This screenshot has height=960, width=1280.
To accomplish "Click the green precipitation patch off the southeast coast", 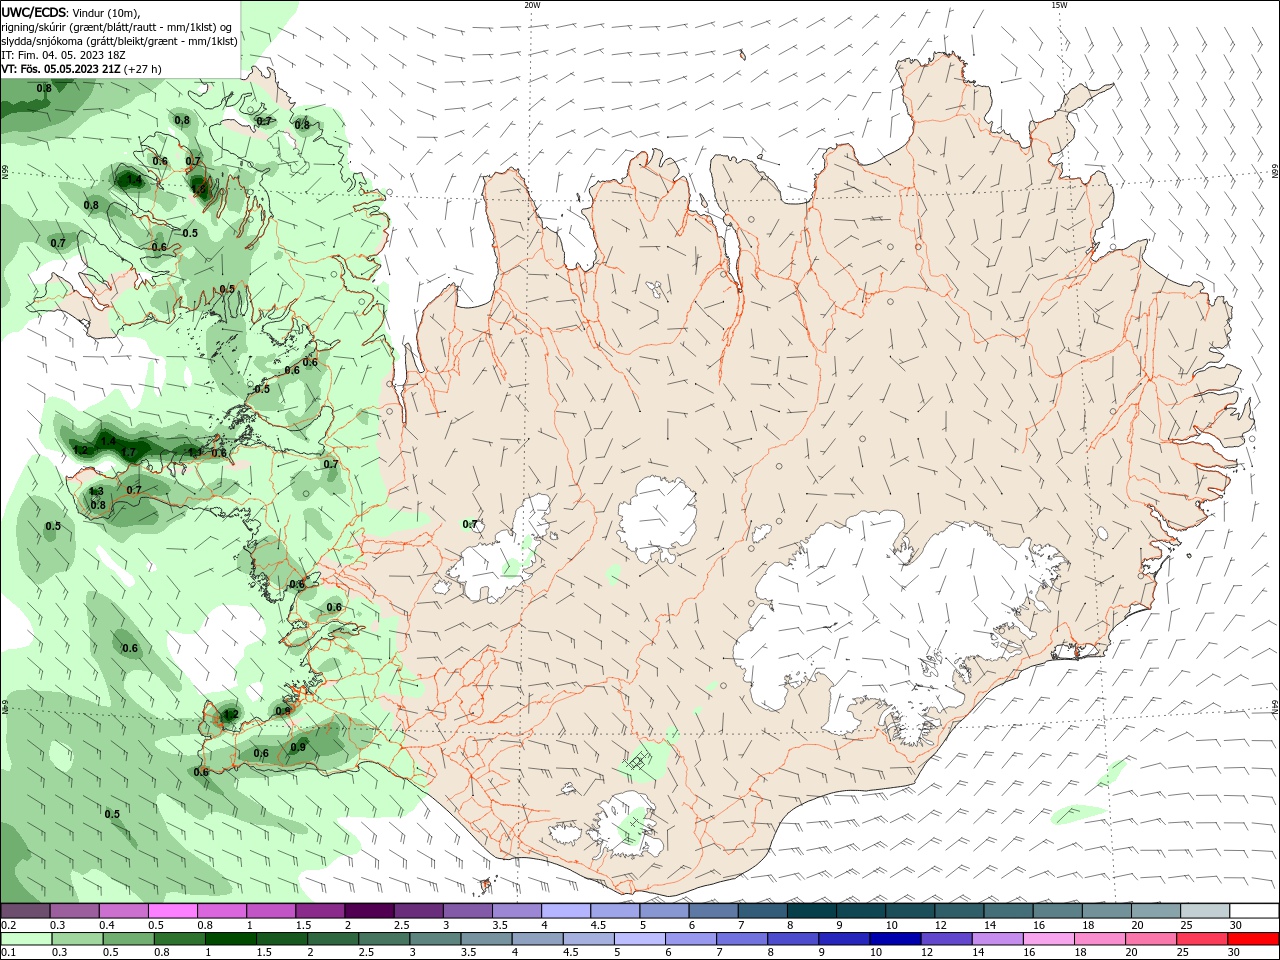I will (1078, 812).
